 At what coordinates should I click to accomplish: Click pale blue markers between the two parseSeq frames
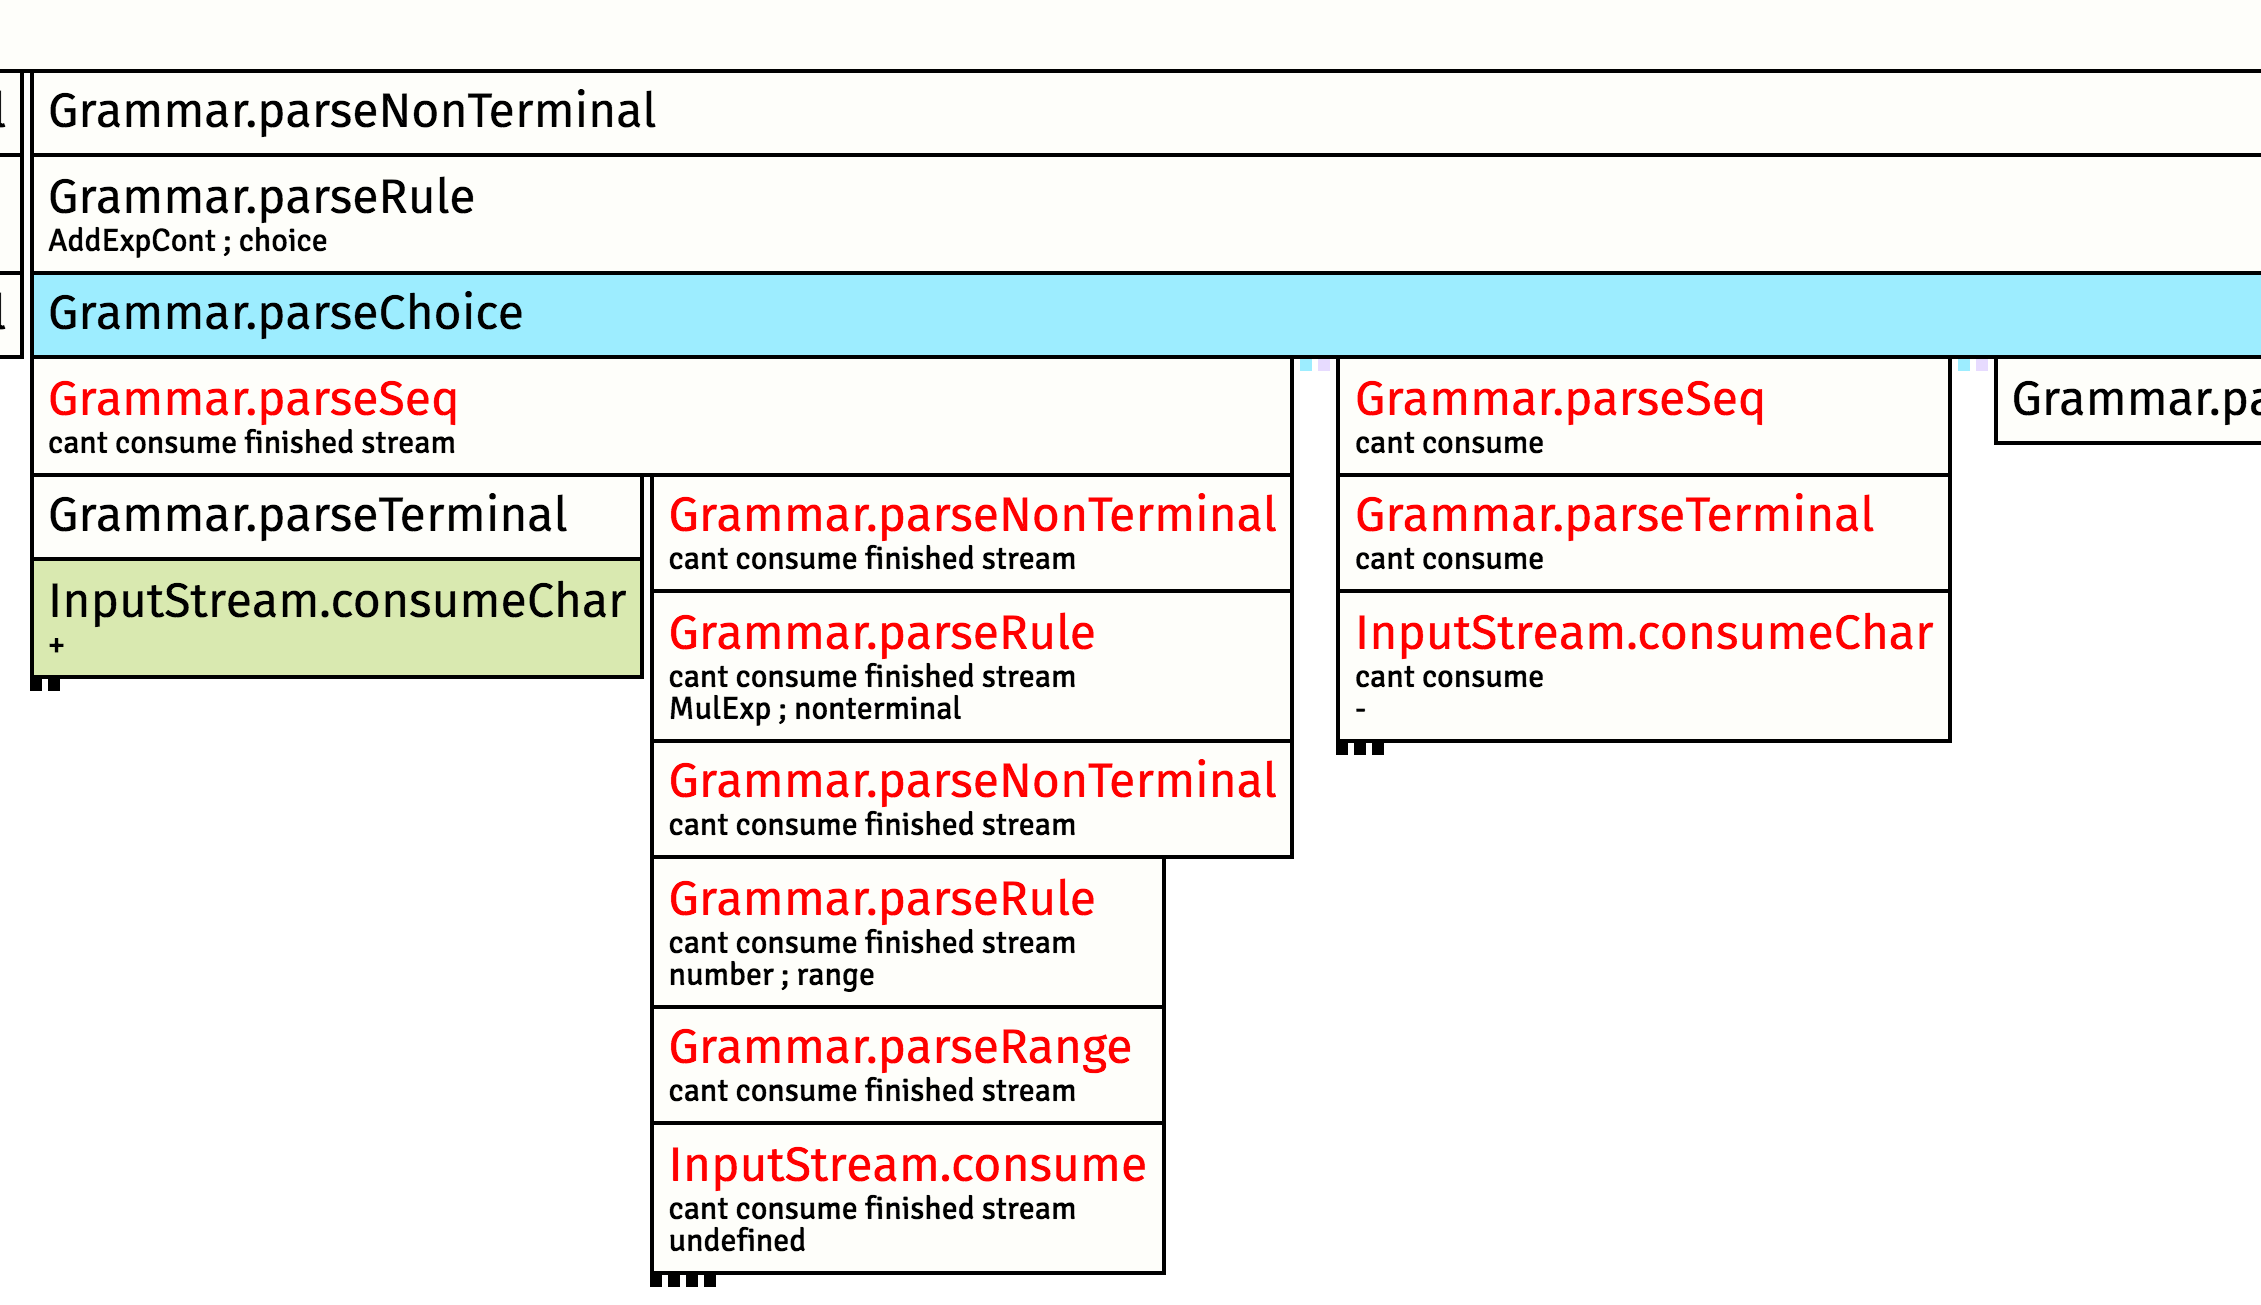click(x=1315, y=366)
